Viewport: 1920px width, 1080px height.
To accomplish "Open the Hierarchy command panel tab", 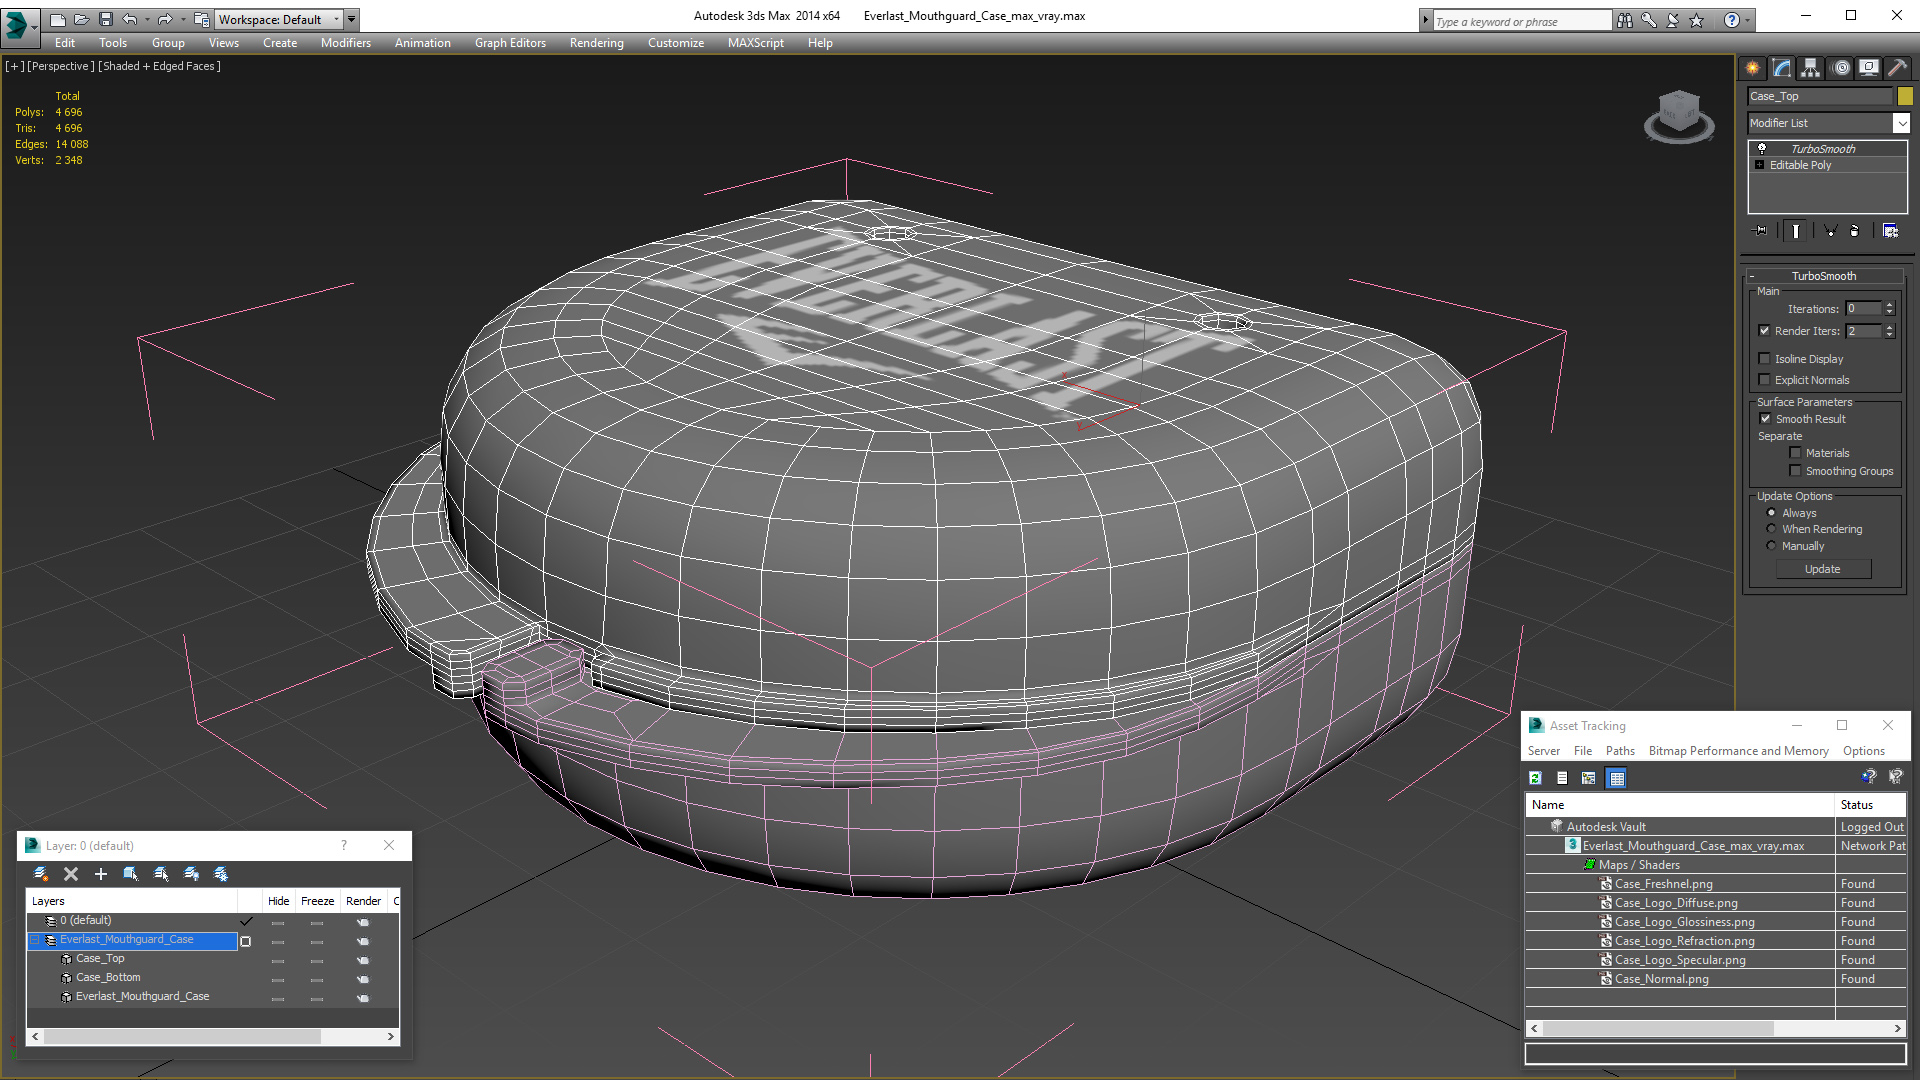I will click(x=1811, y=68).
